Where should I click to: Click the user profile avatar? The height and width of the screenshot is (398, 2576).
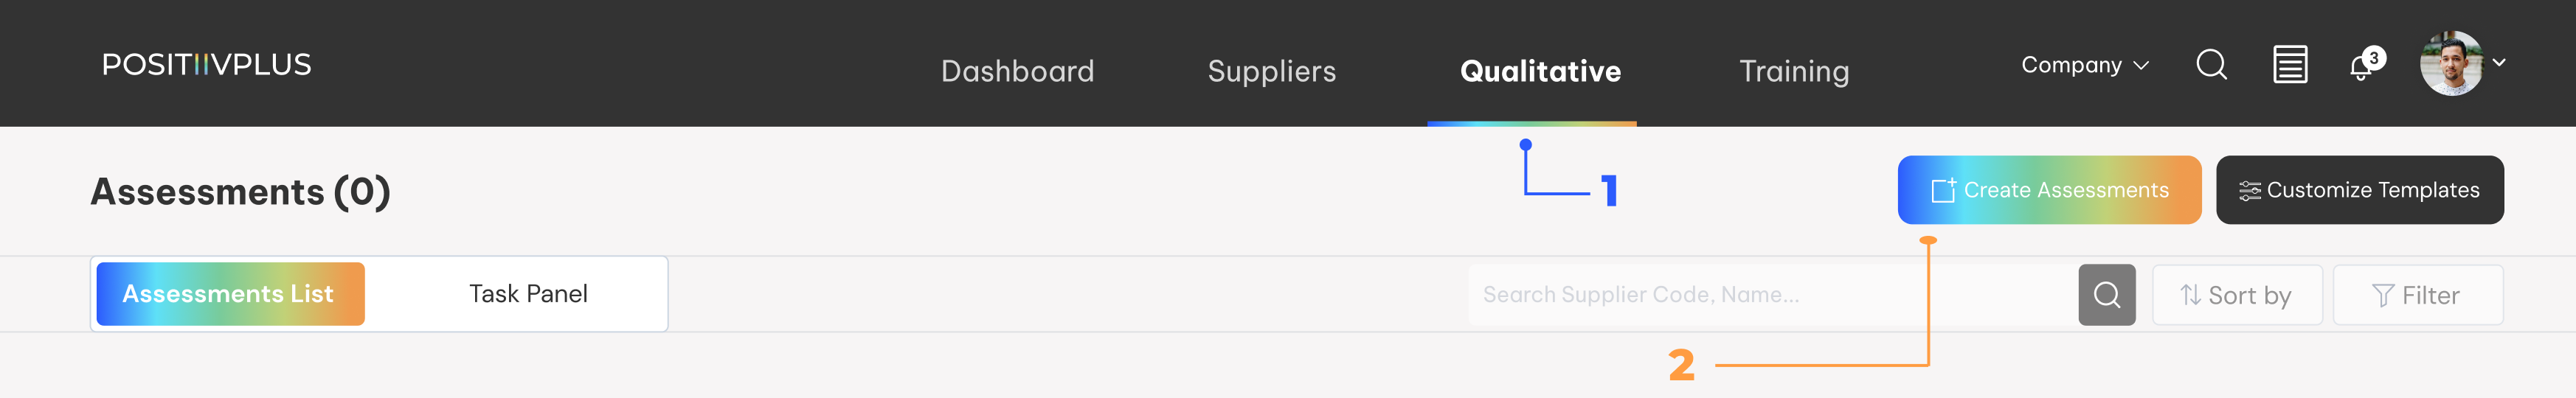[2450, 64]
